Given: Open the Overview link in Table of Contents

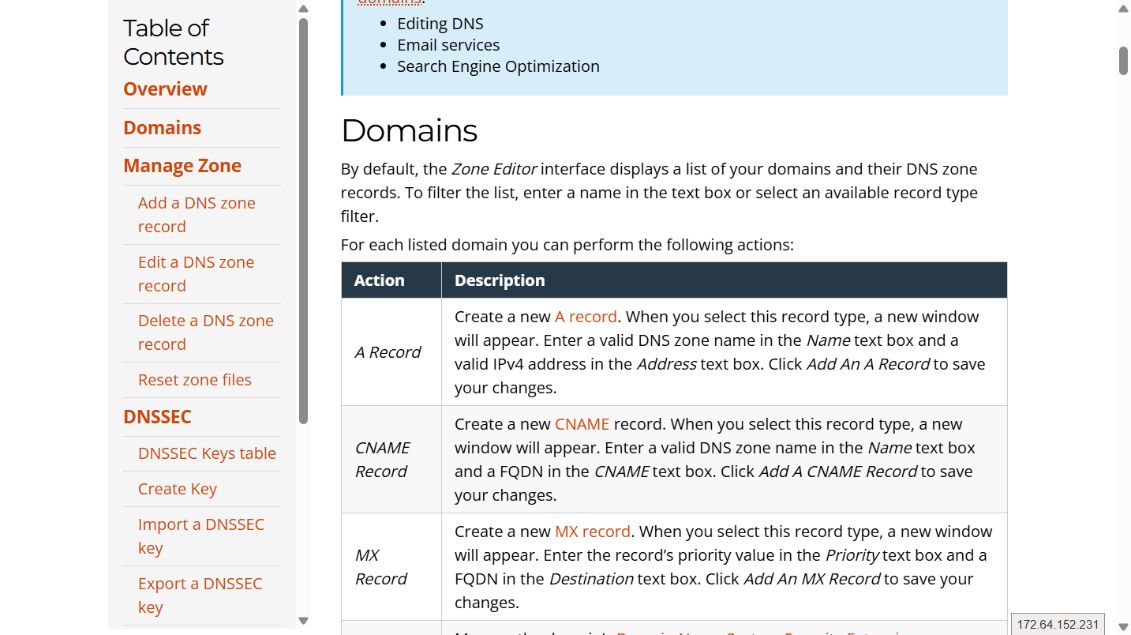Looking at the screenshot, I should [x=165, y=89].
